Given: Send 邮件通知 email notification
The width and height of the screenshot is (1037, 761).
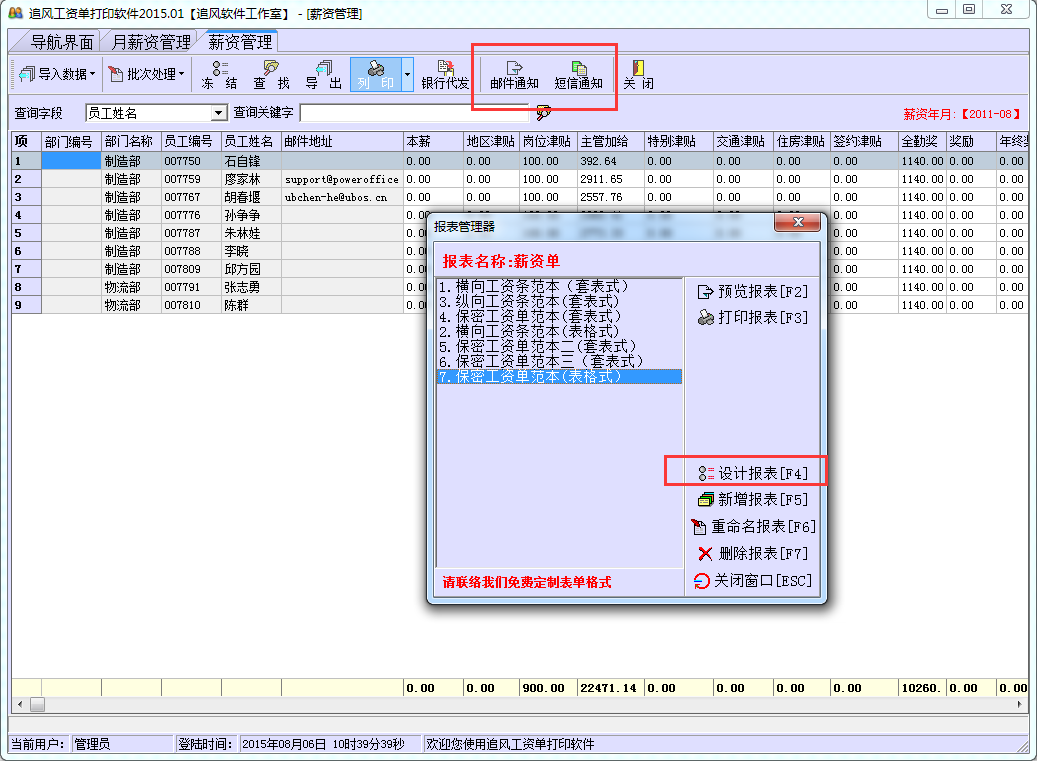Looking at the screenshot, I should pyautogui.click(x=514, y=75).
